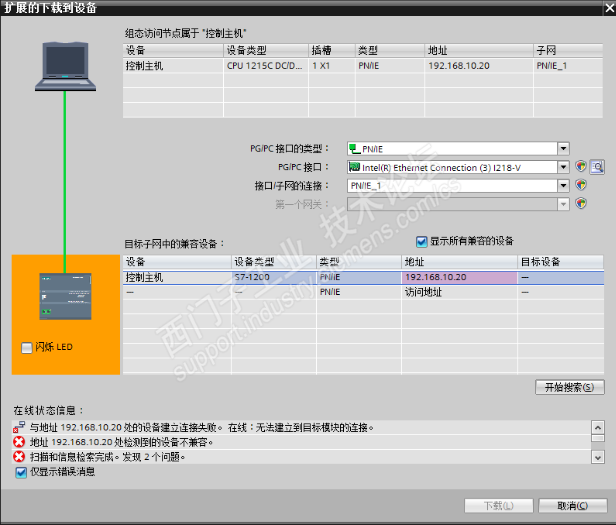Click red error icon for scan completed

pos(18,457)
